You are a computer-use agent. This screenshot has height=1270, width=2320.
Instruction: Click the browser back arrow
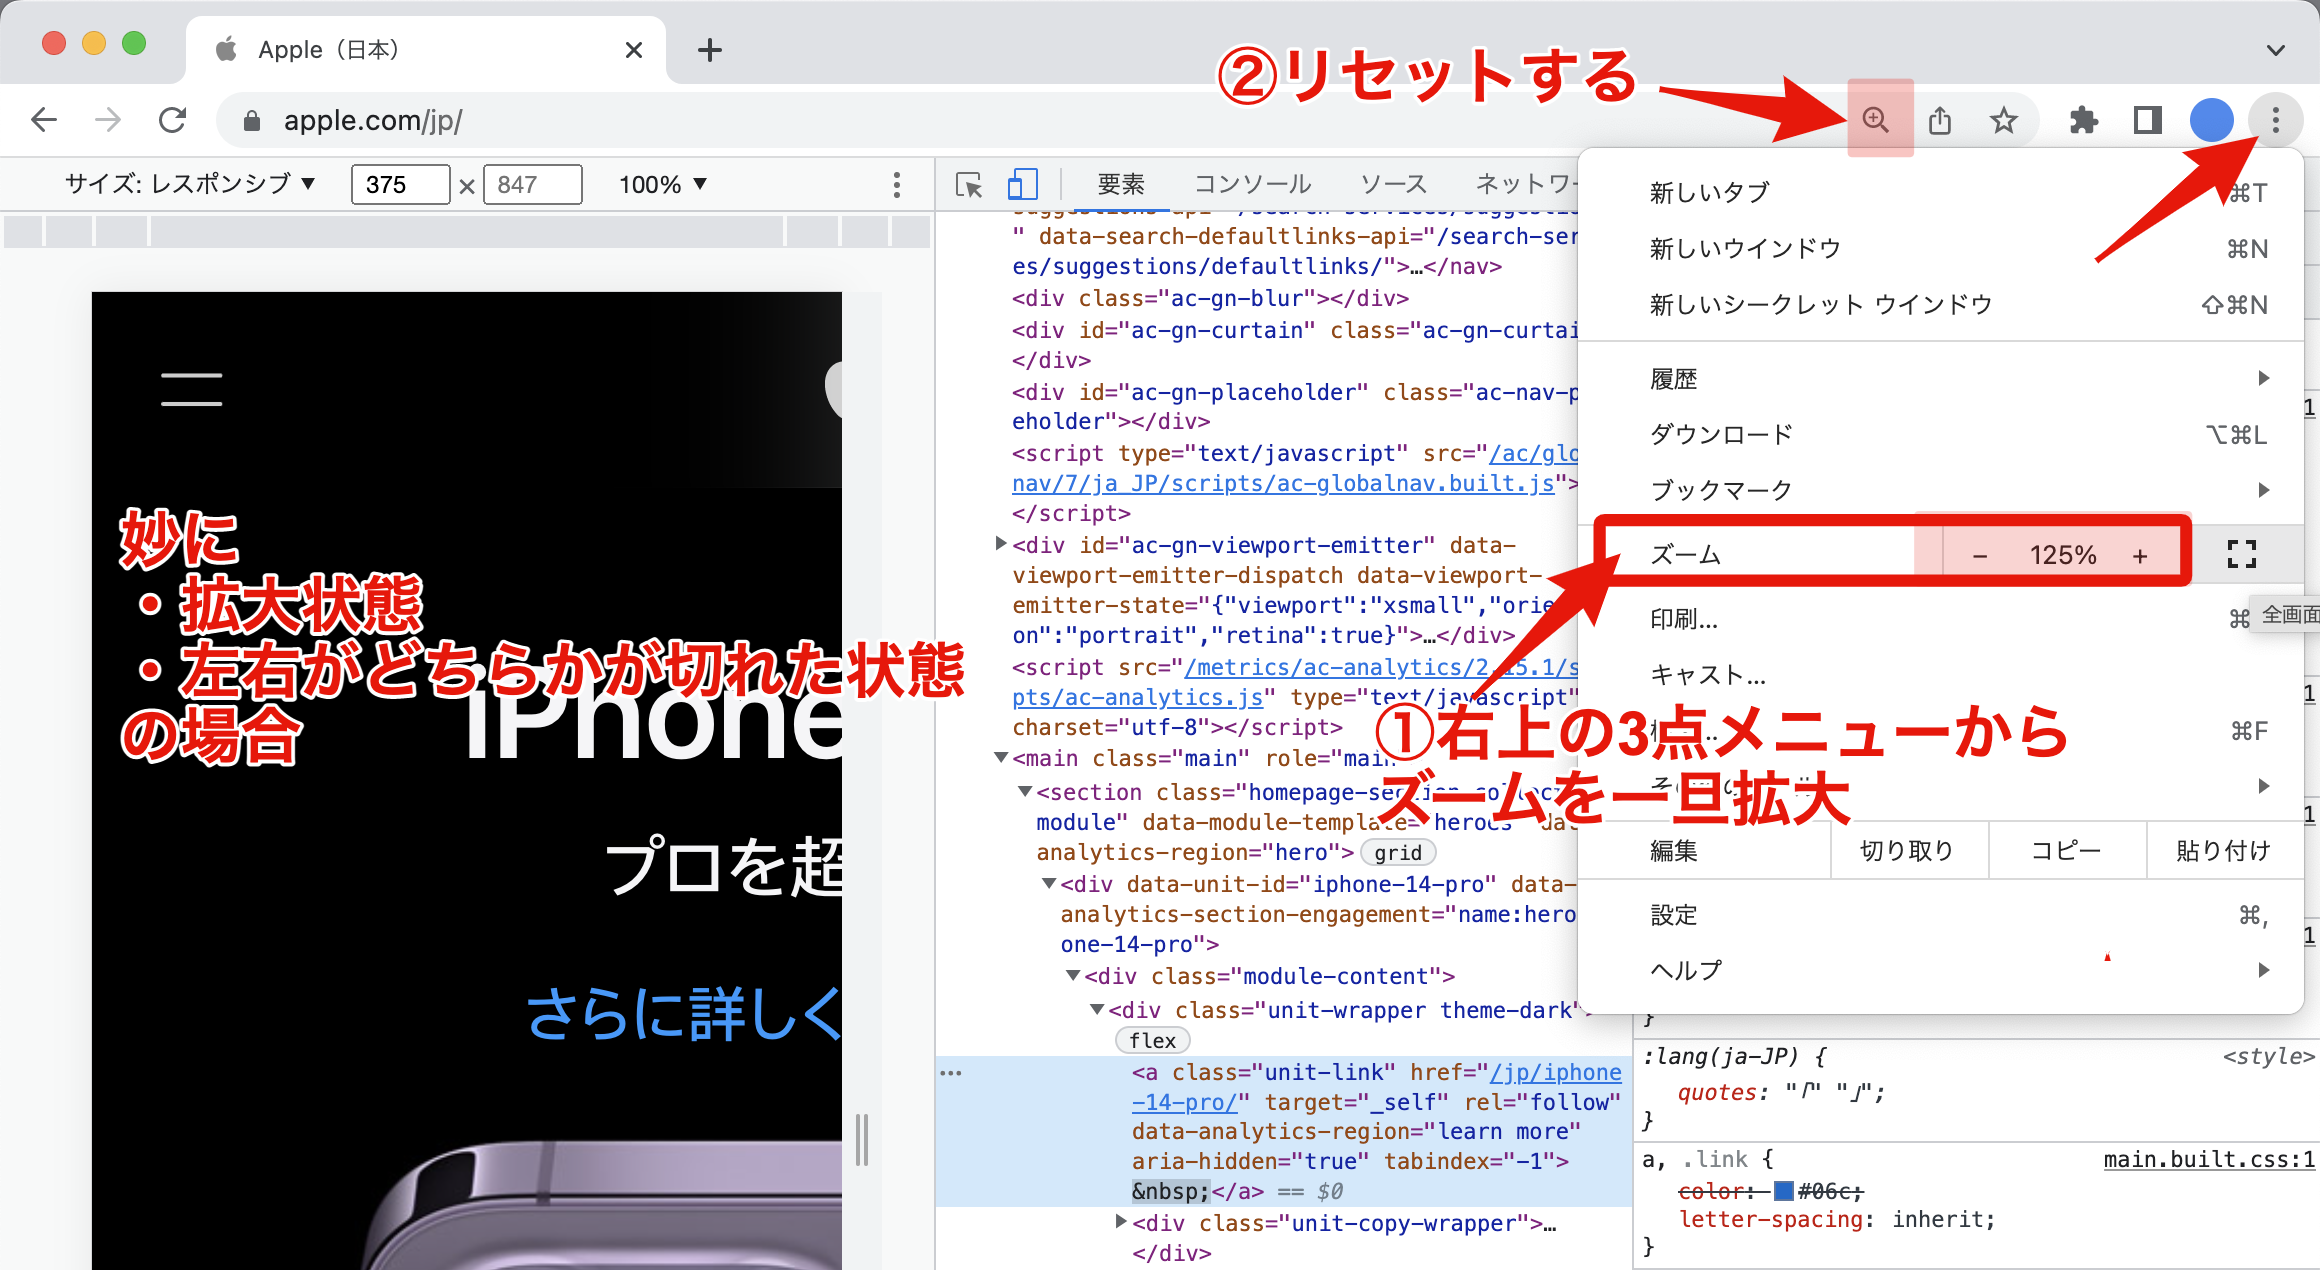click(44, 121)
